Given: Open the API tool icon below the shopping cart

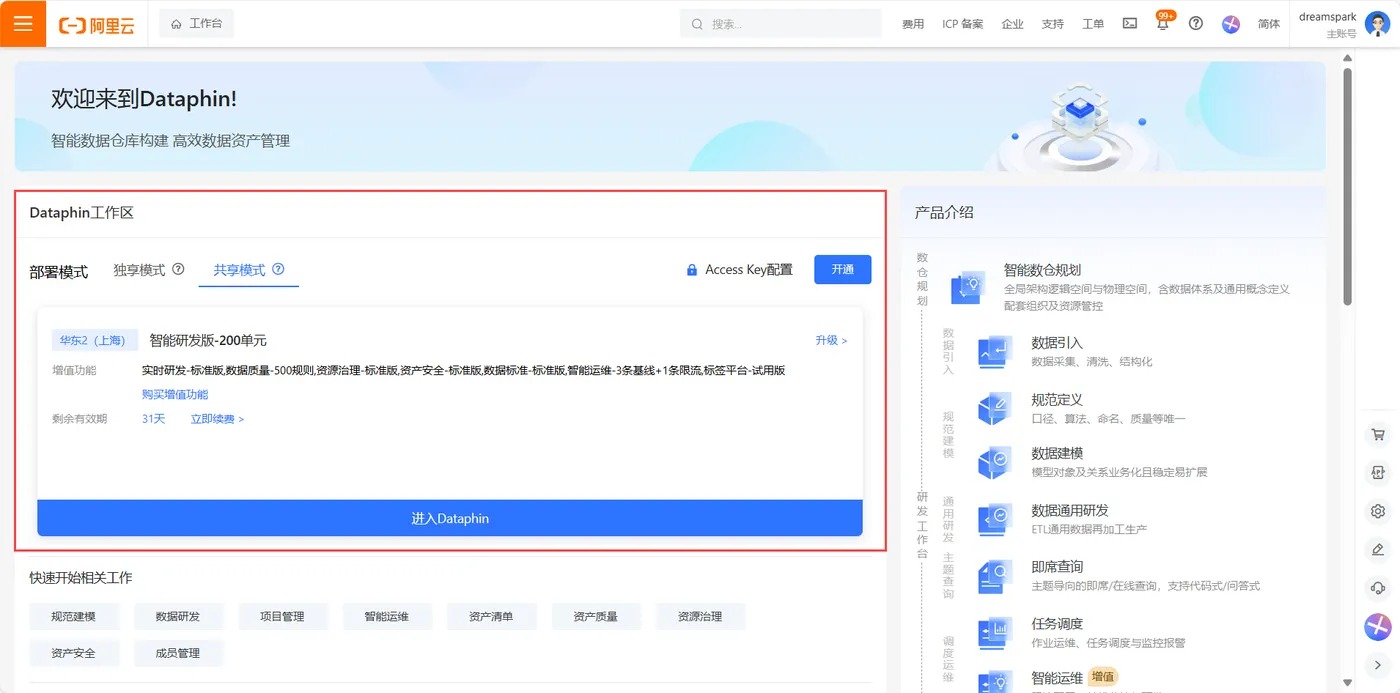Looking at the screenshot, I should [1378, 472].
